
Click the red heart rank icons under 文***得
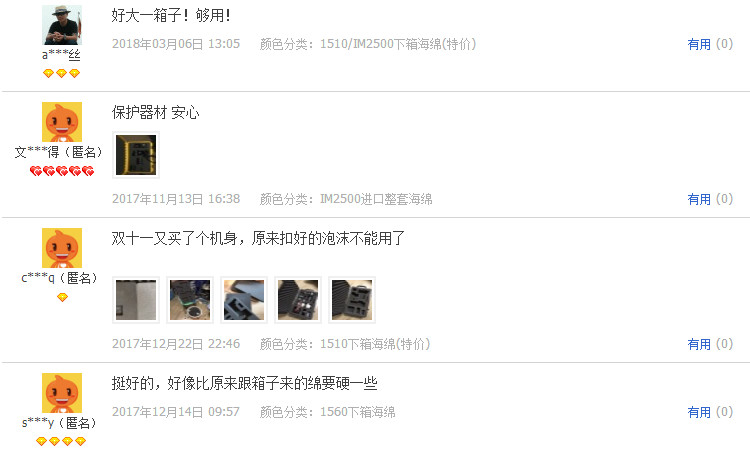pyautogui.click(x=62, y=171)
